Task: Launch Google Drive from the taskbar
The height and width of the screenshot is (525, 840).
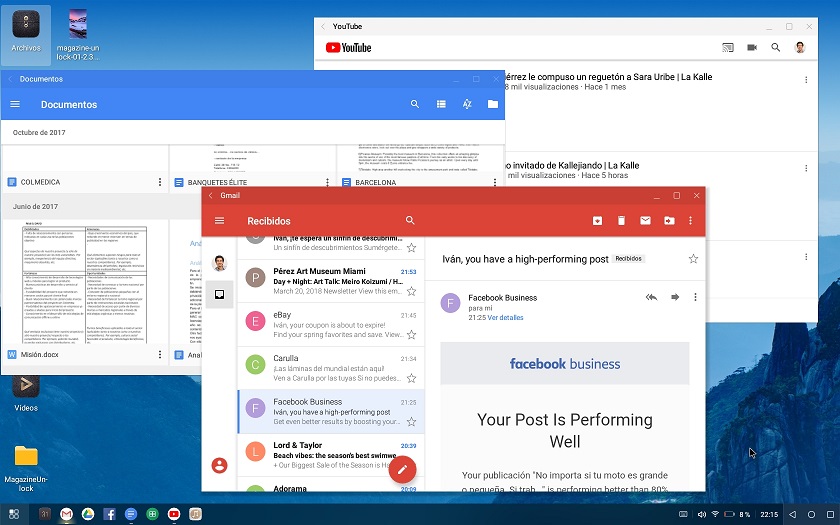Action: tap(88, 514)
